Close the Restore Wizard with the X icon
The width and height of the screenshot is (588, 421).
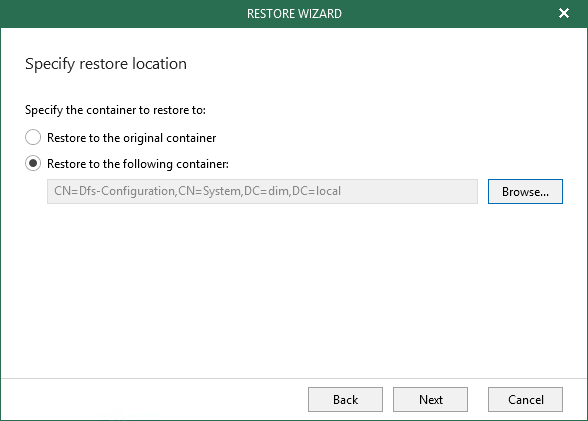564,13
